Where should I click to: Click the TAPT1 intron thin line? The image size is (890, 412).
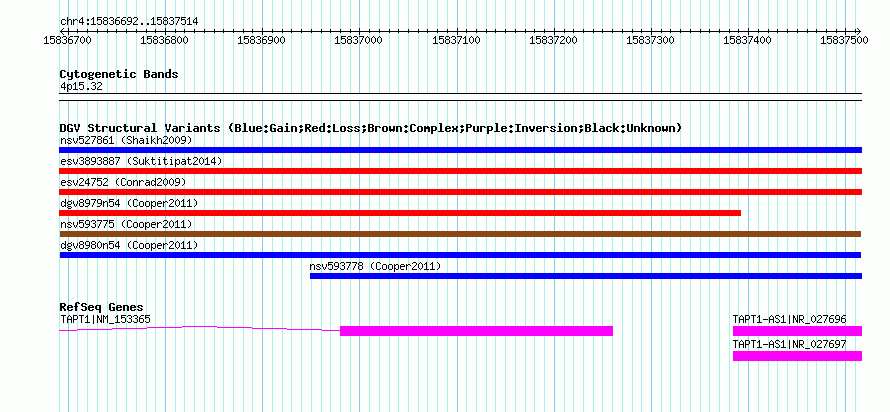[x=200, y=328]
